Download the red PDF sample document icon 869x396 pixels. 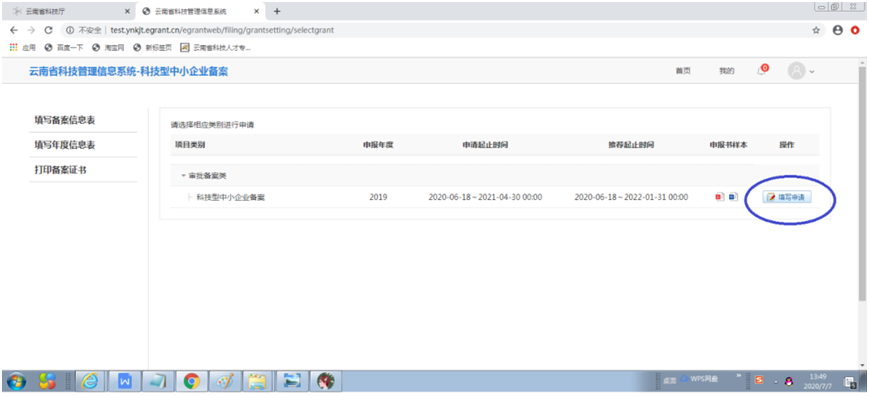click(x=719, y=197)
